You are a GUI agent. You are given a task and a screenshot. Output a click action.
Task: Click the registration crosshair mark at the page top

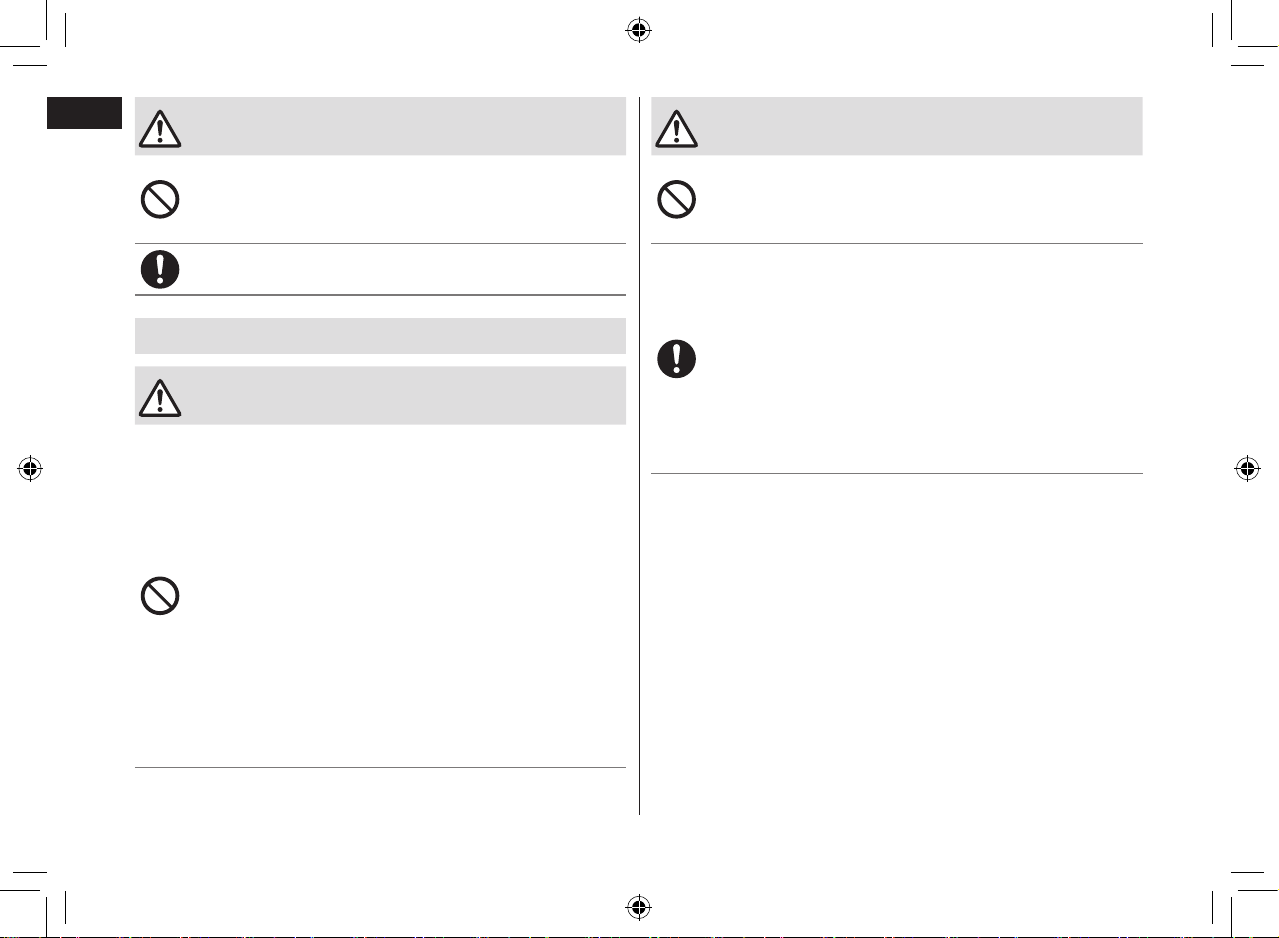click(638, 31)
